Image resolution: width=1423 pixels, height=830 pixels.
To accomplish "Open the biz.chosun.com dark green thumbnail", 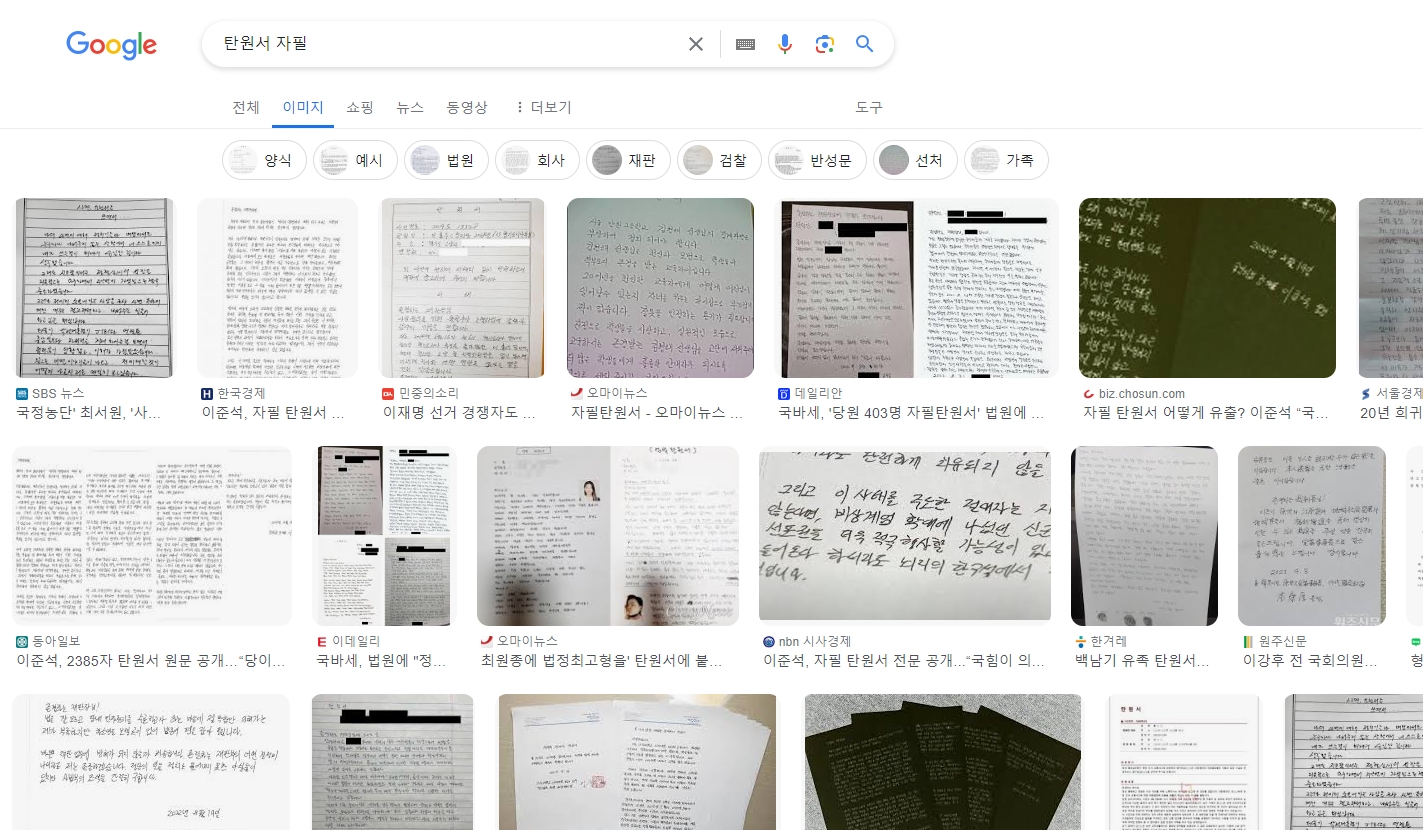I will 1207,288.
